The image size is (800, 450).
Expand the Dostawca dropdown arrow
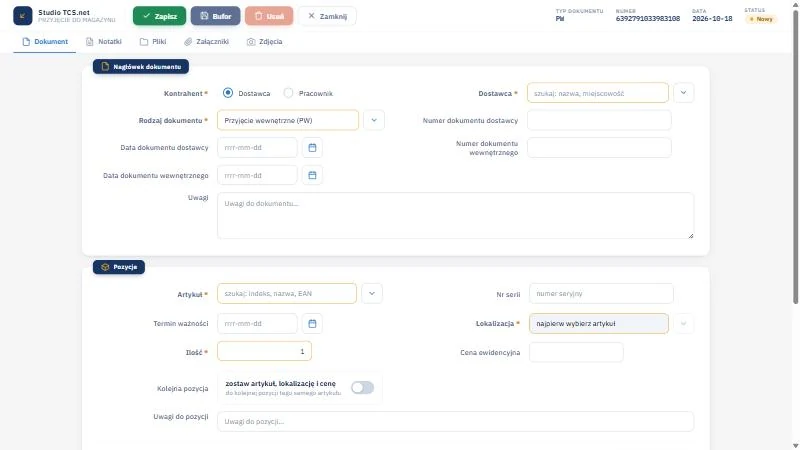(x=683, y=93)
